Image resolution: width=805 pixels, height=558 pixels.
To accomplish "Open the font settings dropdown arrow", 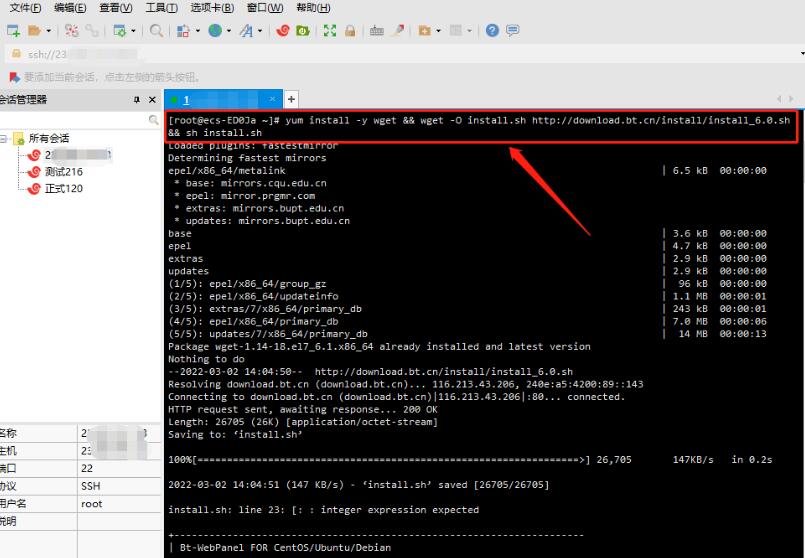I will 260,31.
